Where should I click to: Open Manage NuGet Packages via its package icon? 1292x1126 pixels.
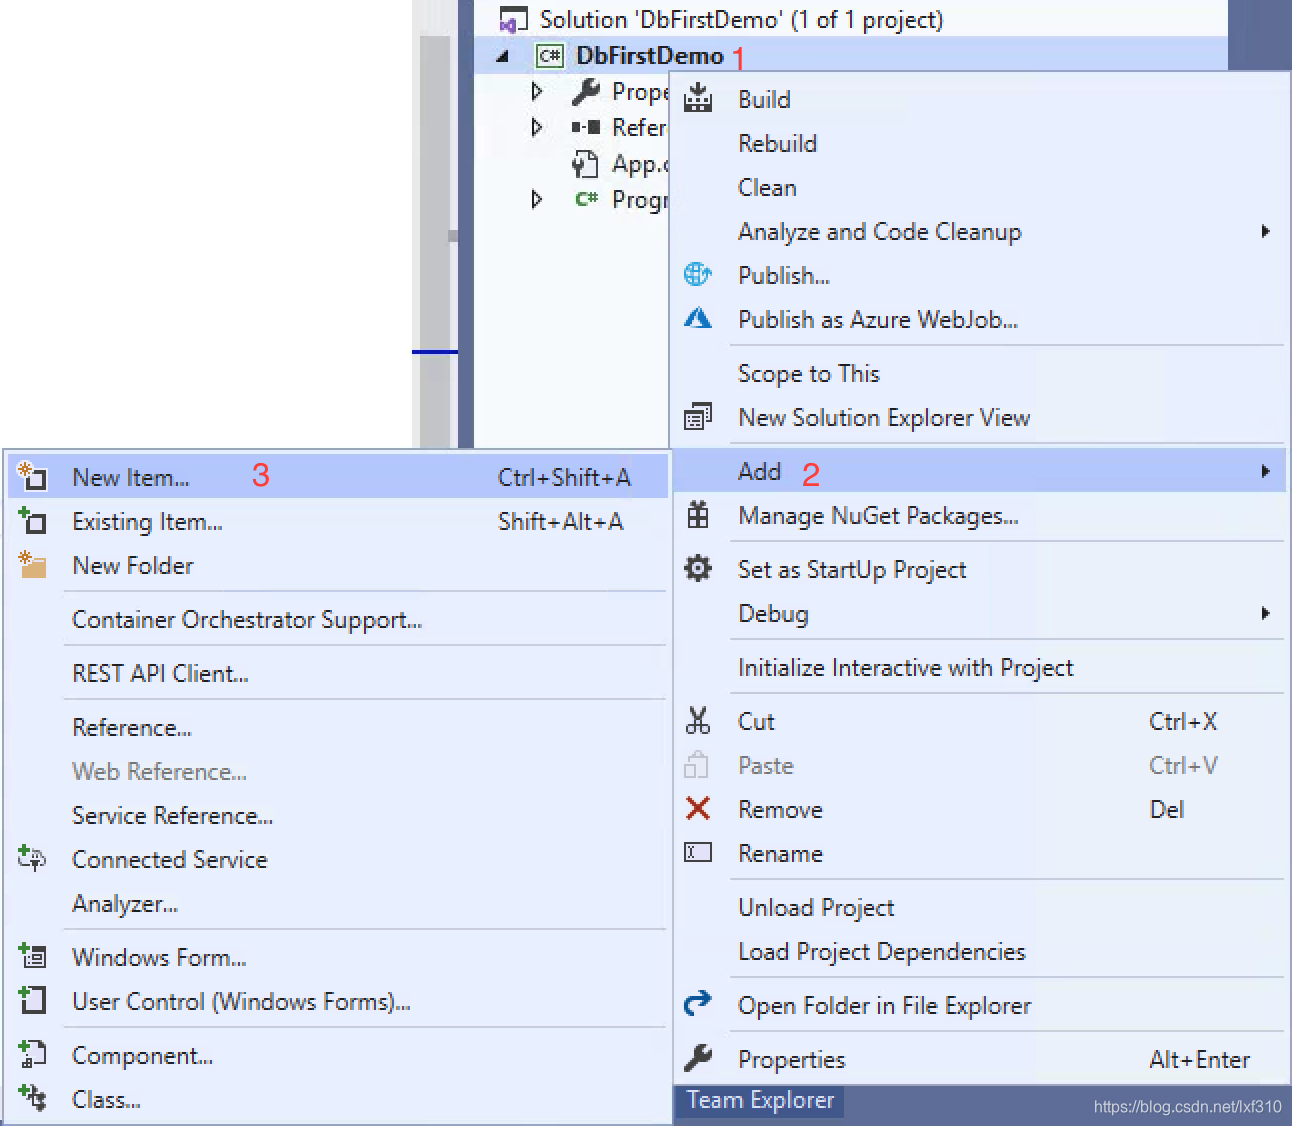click(x=697, y=515)
